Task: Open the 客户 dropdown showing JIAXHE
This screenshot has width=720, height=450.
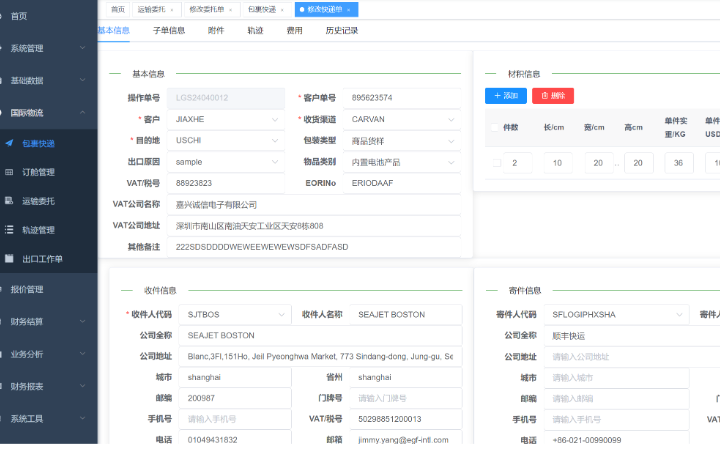Action: coord(226,119)
